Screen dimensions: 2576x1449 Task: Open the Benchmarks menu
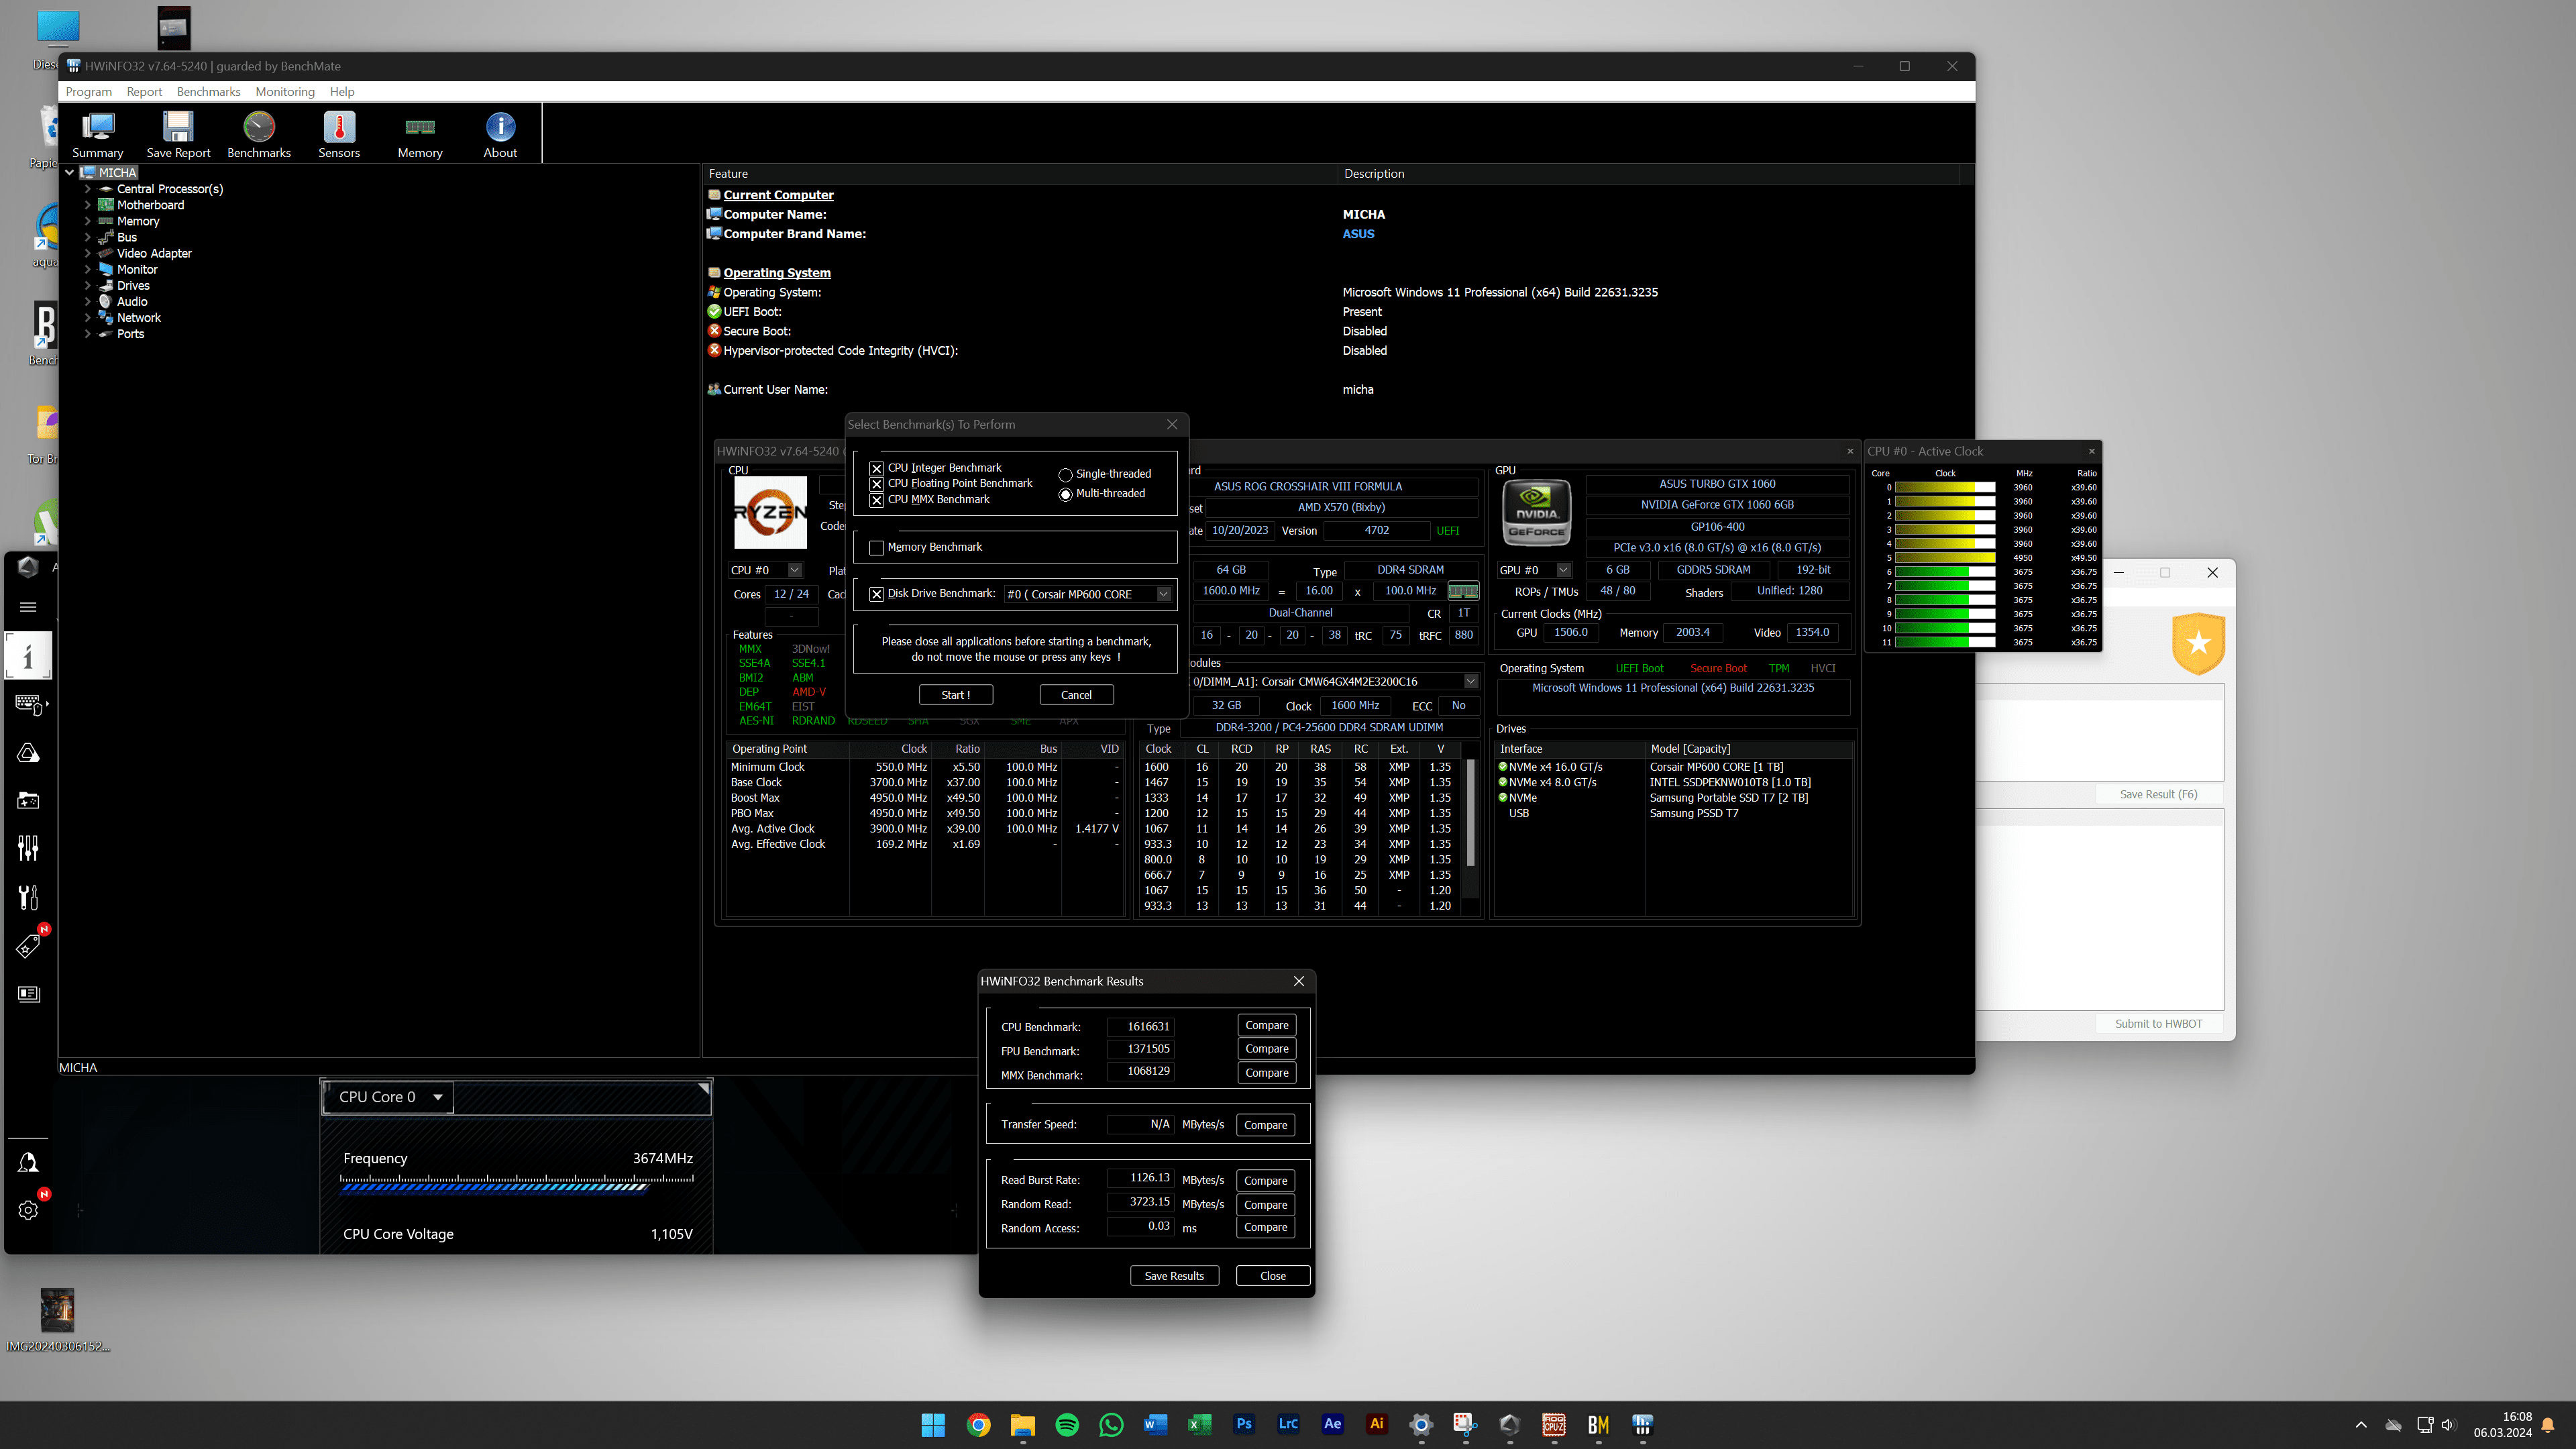(x=208, y=91)
